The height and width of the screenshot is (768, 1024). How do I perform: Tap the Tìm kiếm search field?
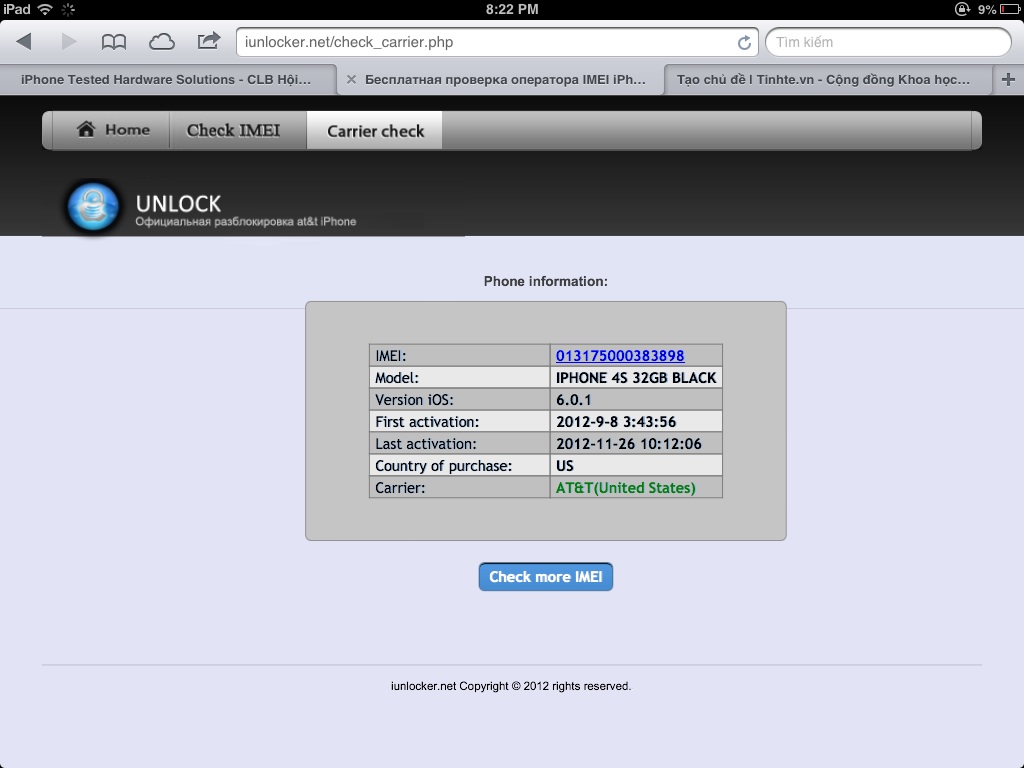[888, 42]
